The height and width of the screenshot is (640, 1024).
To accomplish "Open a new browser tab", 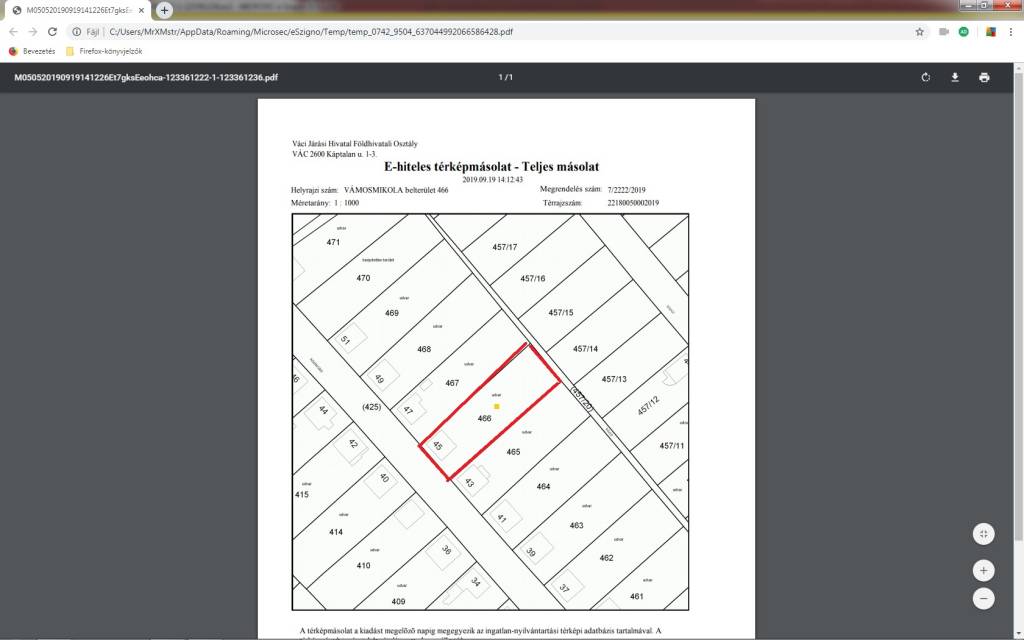I will coord(165,10).
